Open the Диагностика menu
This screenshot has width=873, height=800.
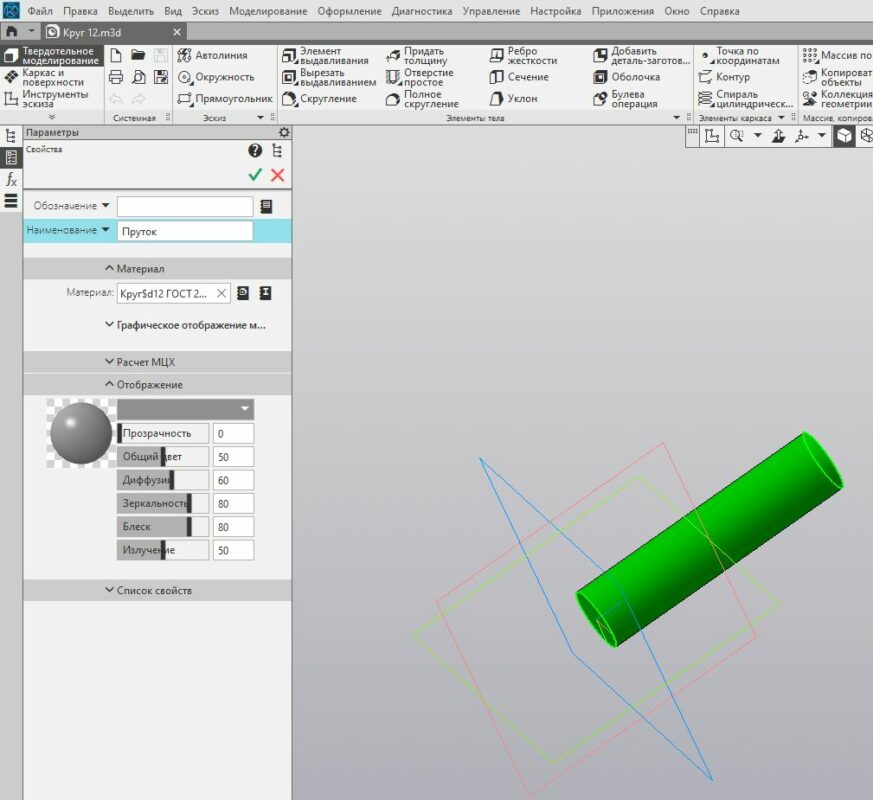421,12
